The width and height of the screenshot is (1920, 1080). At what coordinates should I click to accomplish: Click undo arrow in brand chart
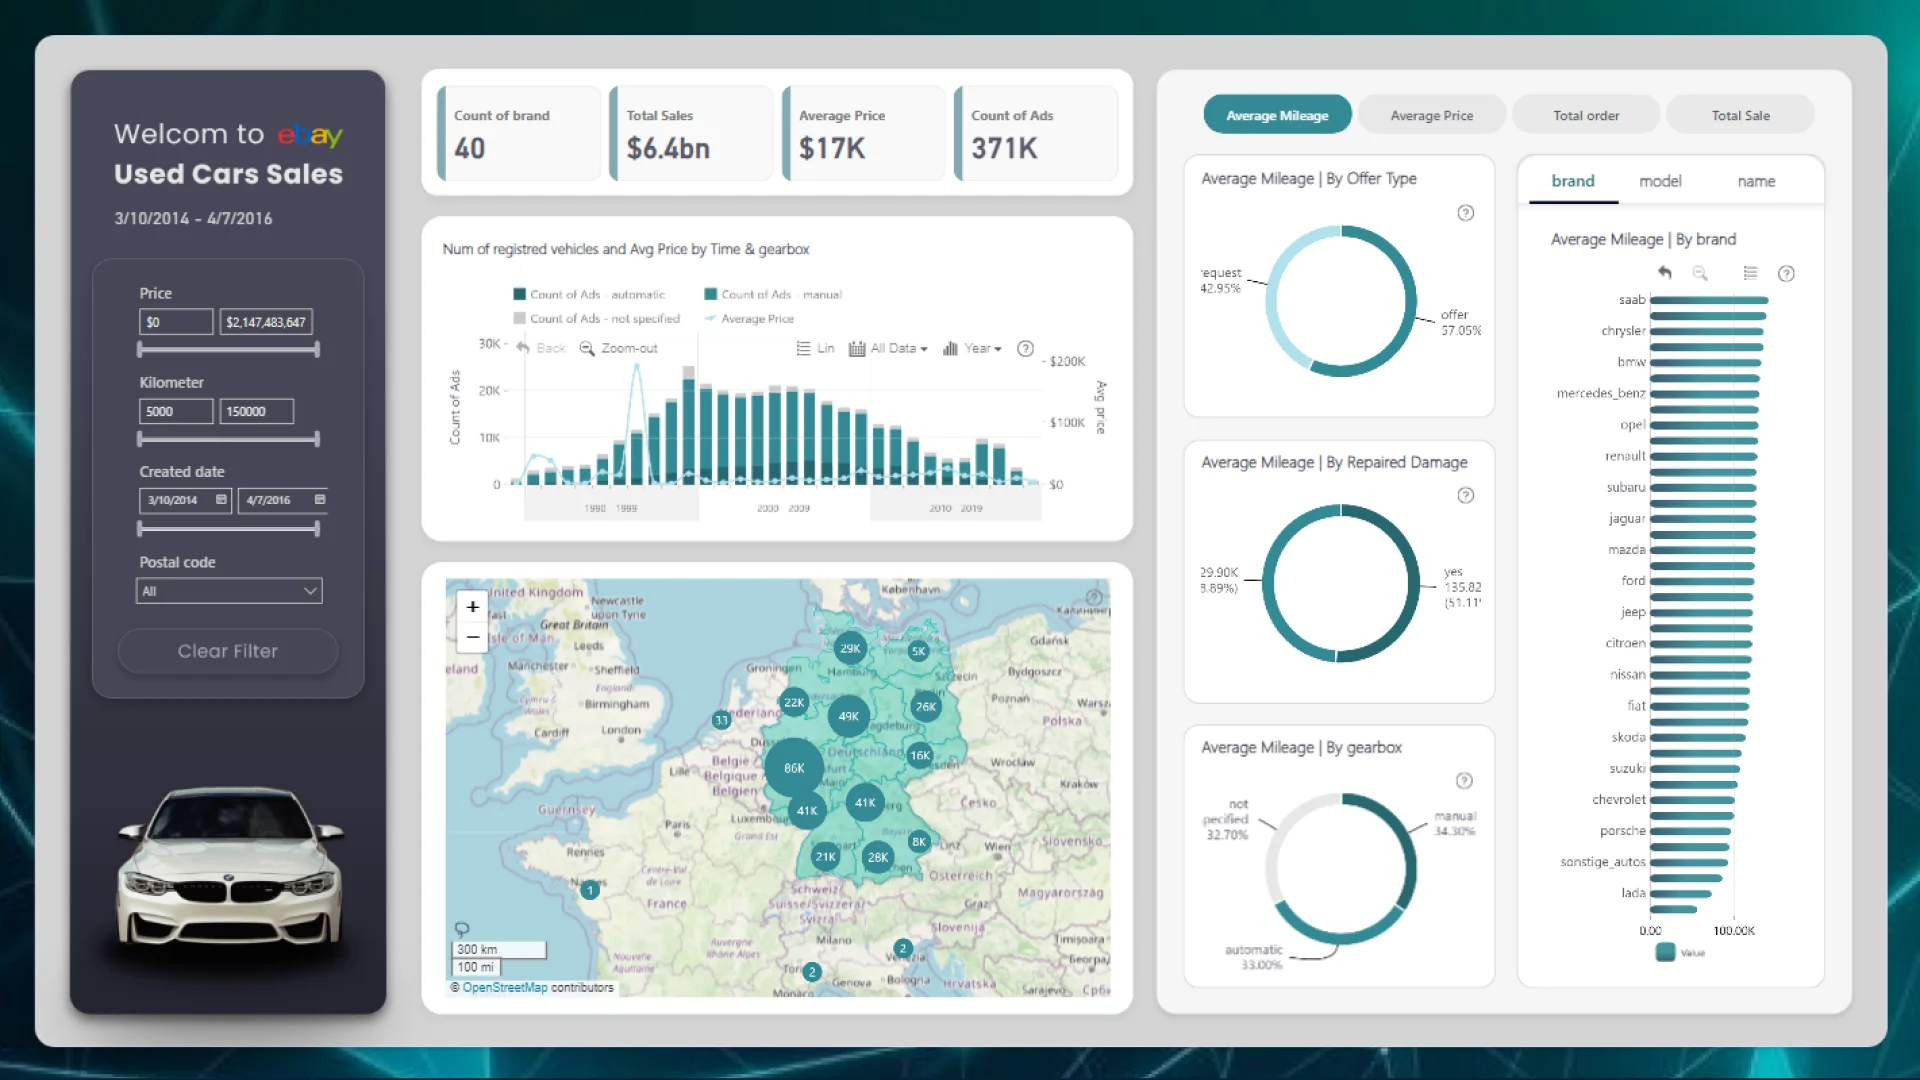coord(1665,272)
